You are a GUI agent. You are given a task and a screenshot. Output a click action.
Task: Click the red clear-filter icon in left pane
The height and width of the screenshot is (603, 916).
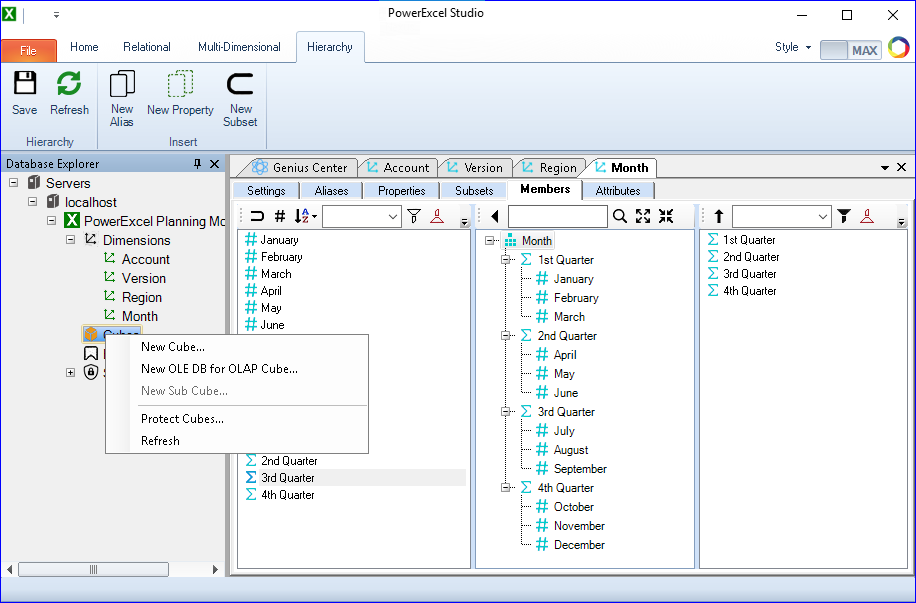click(437, 216)
